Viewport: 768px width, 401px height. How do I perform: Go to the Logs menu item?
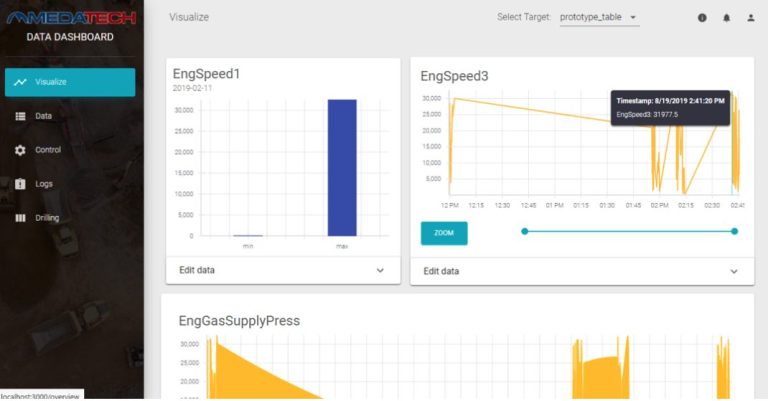point(44,184)
